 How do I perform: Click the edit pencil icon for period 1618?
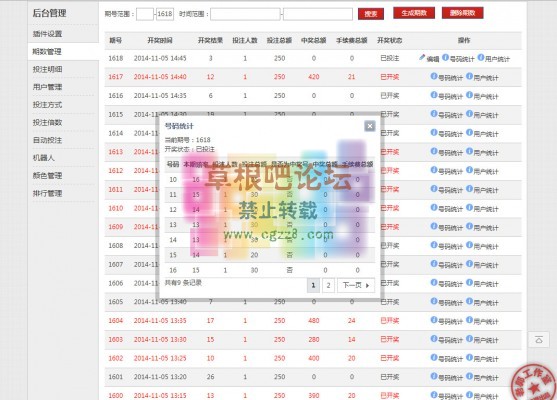coord(422,57)
